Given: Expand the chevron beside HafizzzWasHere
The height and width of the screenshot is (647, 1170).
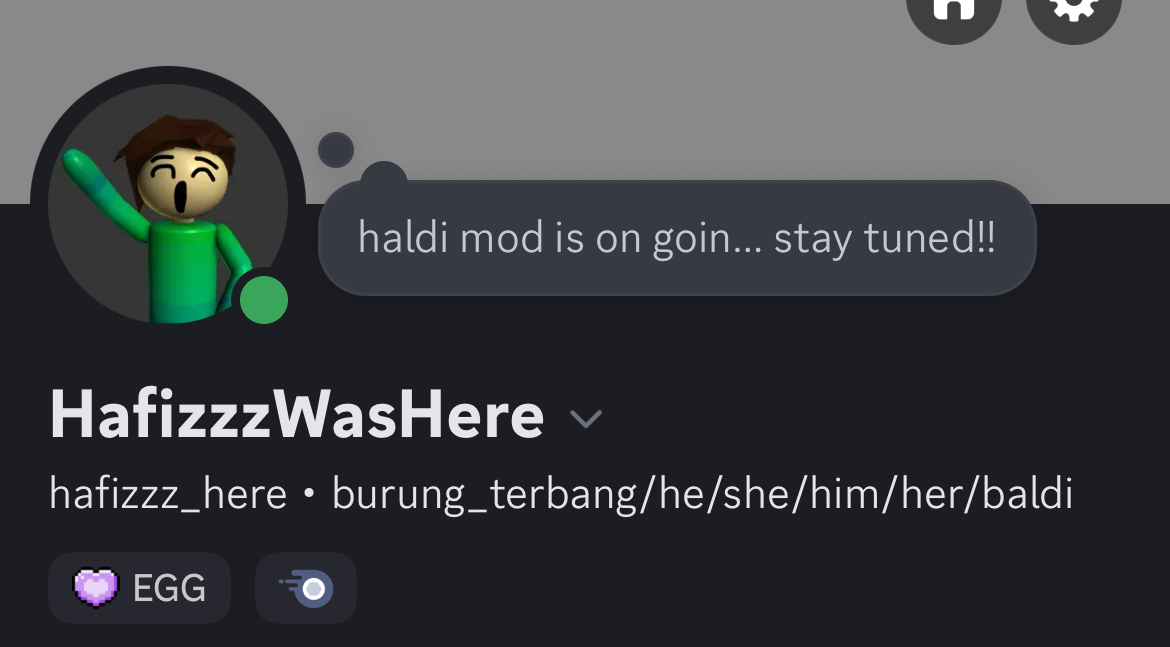Looking at the screenshot, I should [x=586, y=418].
